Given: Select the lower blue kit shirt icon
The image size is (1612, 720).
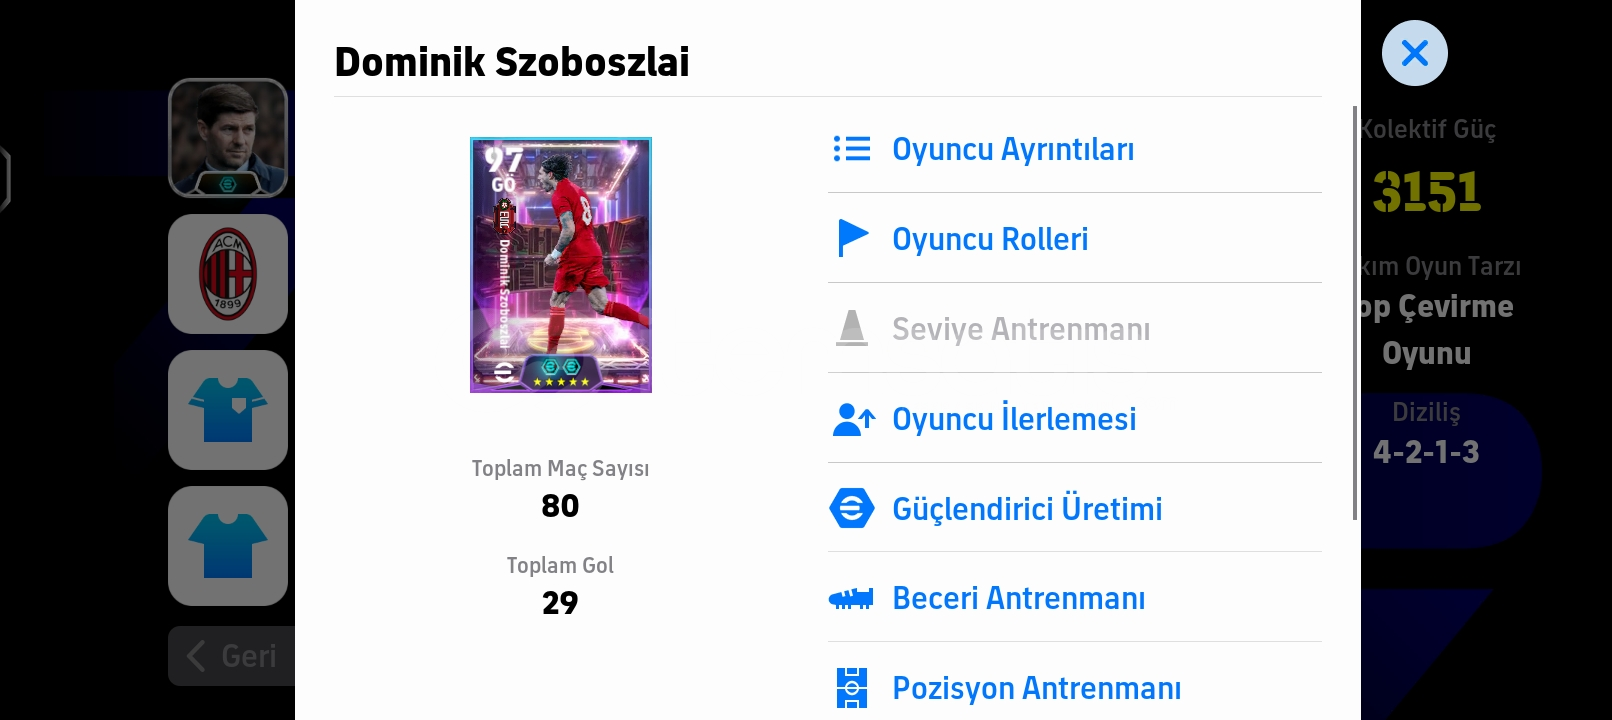Looking at the screenshot, I should (x=228, y=546).
